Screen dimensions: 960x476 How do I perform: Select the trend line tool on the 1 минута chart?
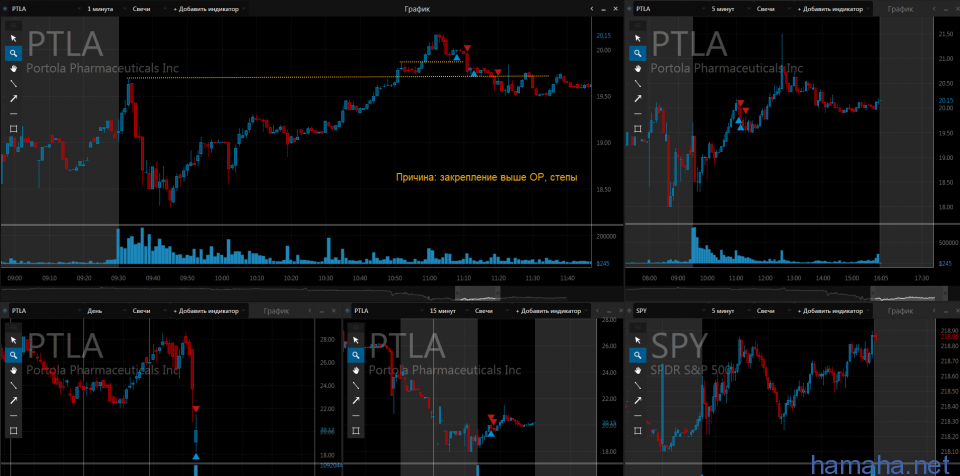(13, 83)
